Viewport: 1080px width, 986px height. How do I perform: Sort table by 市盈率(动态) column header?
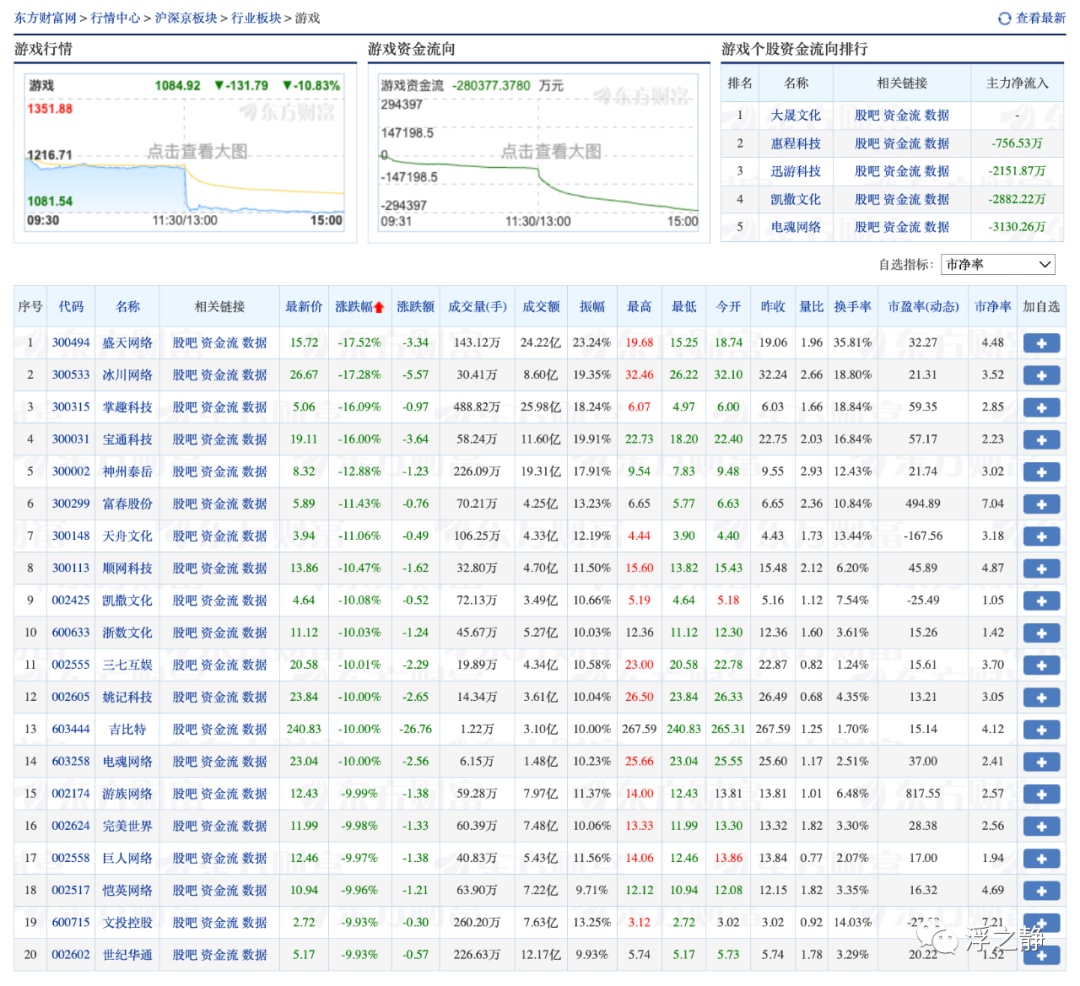pos(923,307)
